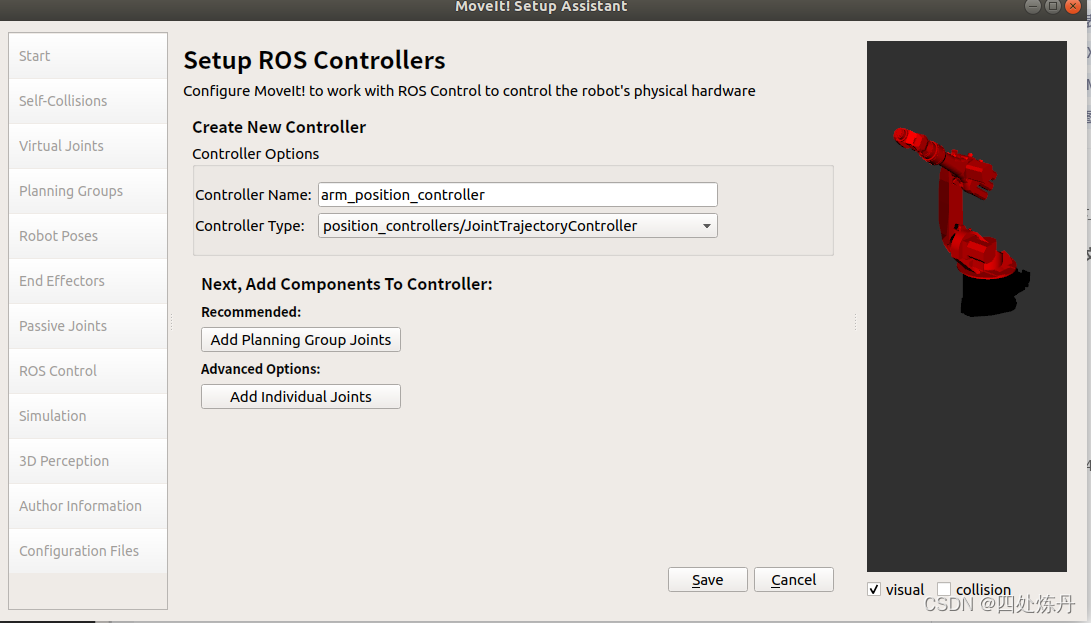Click Add Individual Joints button
The height and width of the screenshot is (623, 1091).
(301, 397)
